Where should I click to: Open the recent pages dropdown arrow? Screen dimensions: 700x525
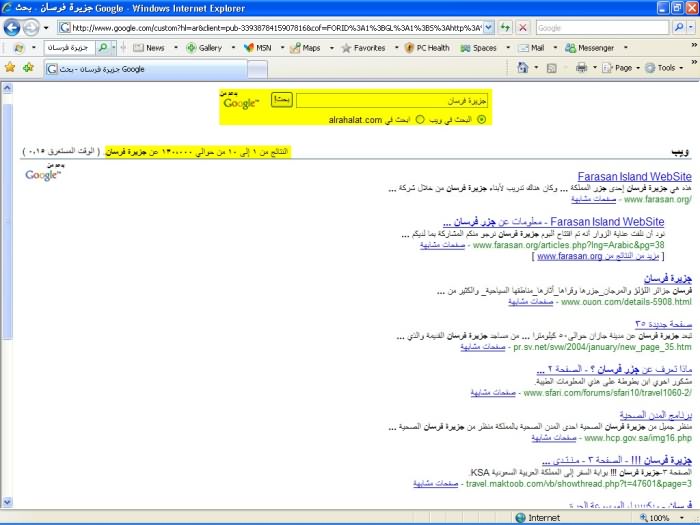point(46,28)
